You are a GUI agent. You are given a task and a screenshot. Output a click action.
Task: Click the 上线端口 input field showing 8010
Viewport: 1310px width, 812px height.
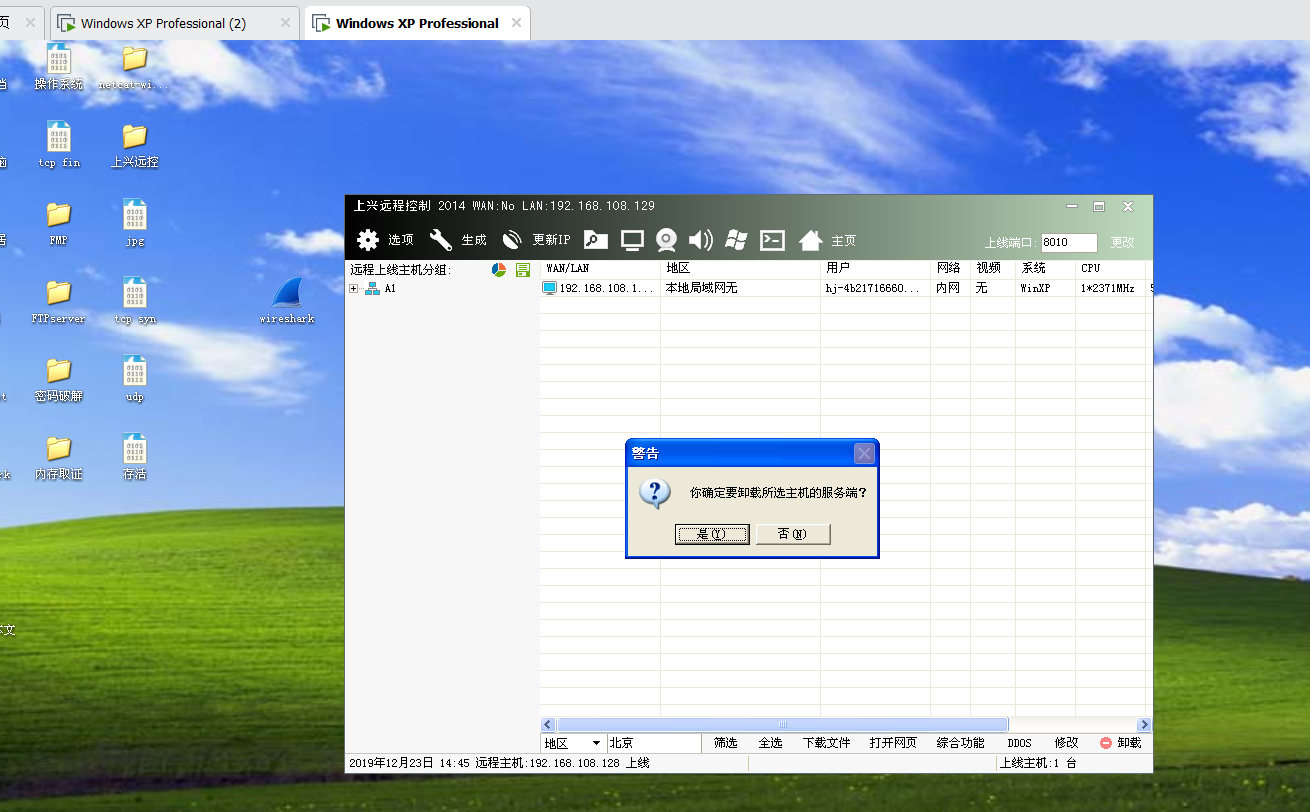(x=1069, y=242)
